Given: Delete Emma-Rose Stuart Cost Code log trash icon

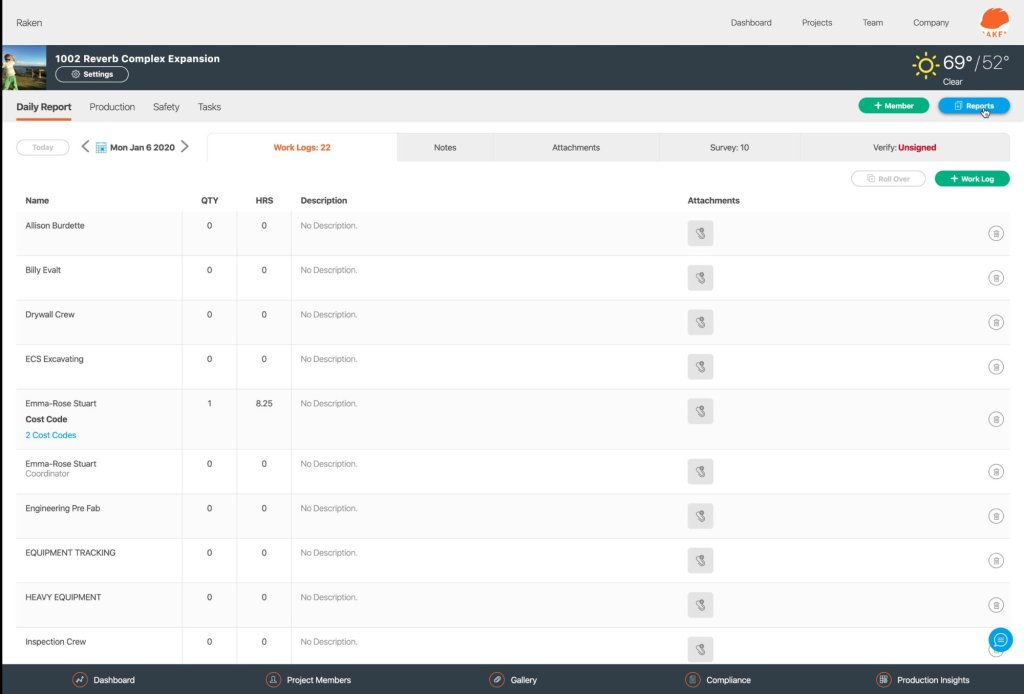Looking at the screenshot, I should click(x=995, y=419).
